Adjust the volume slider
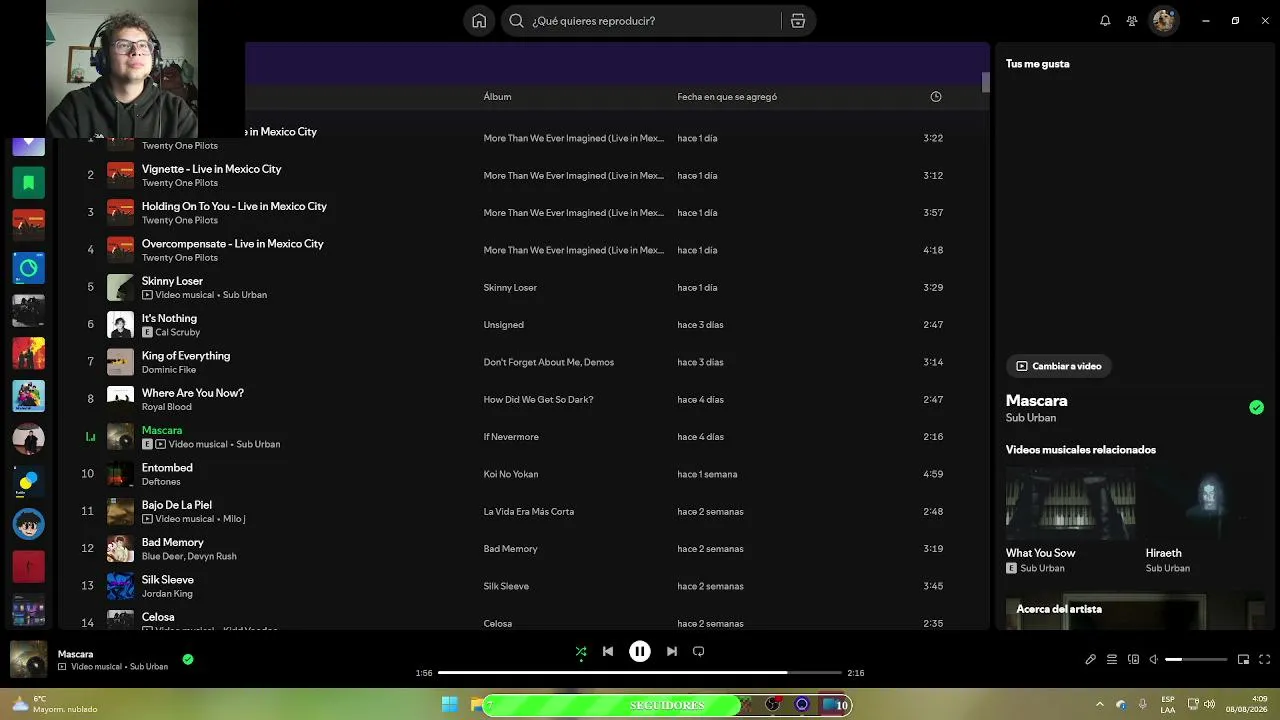 pyautogui.click(x=1196, y=660)
